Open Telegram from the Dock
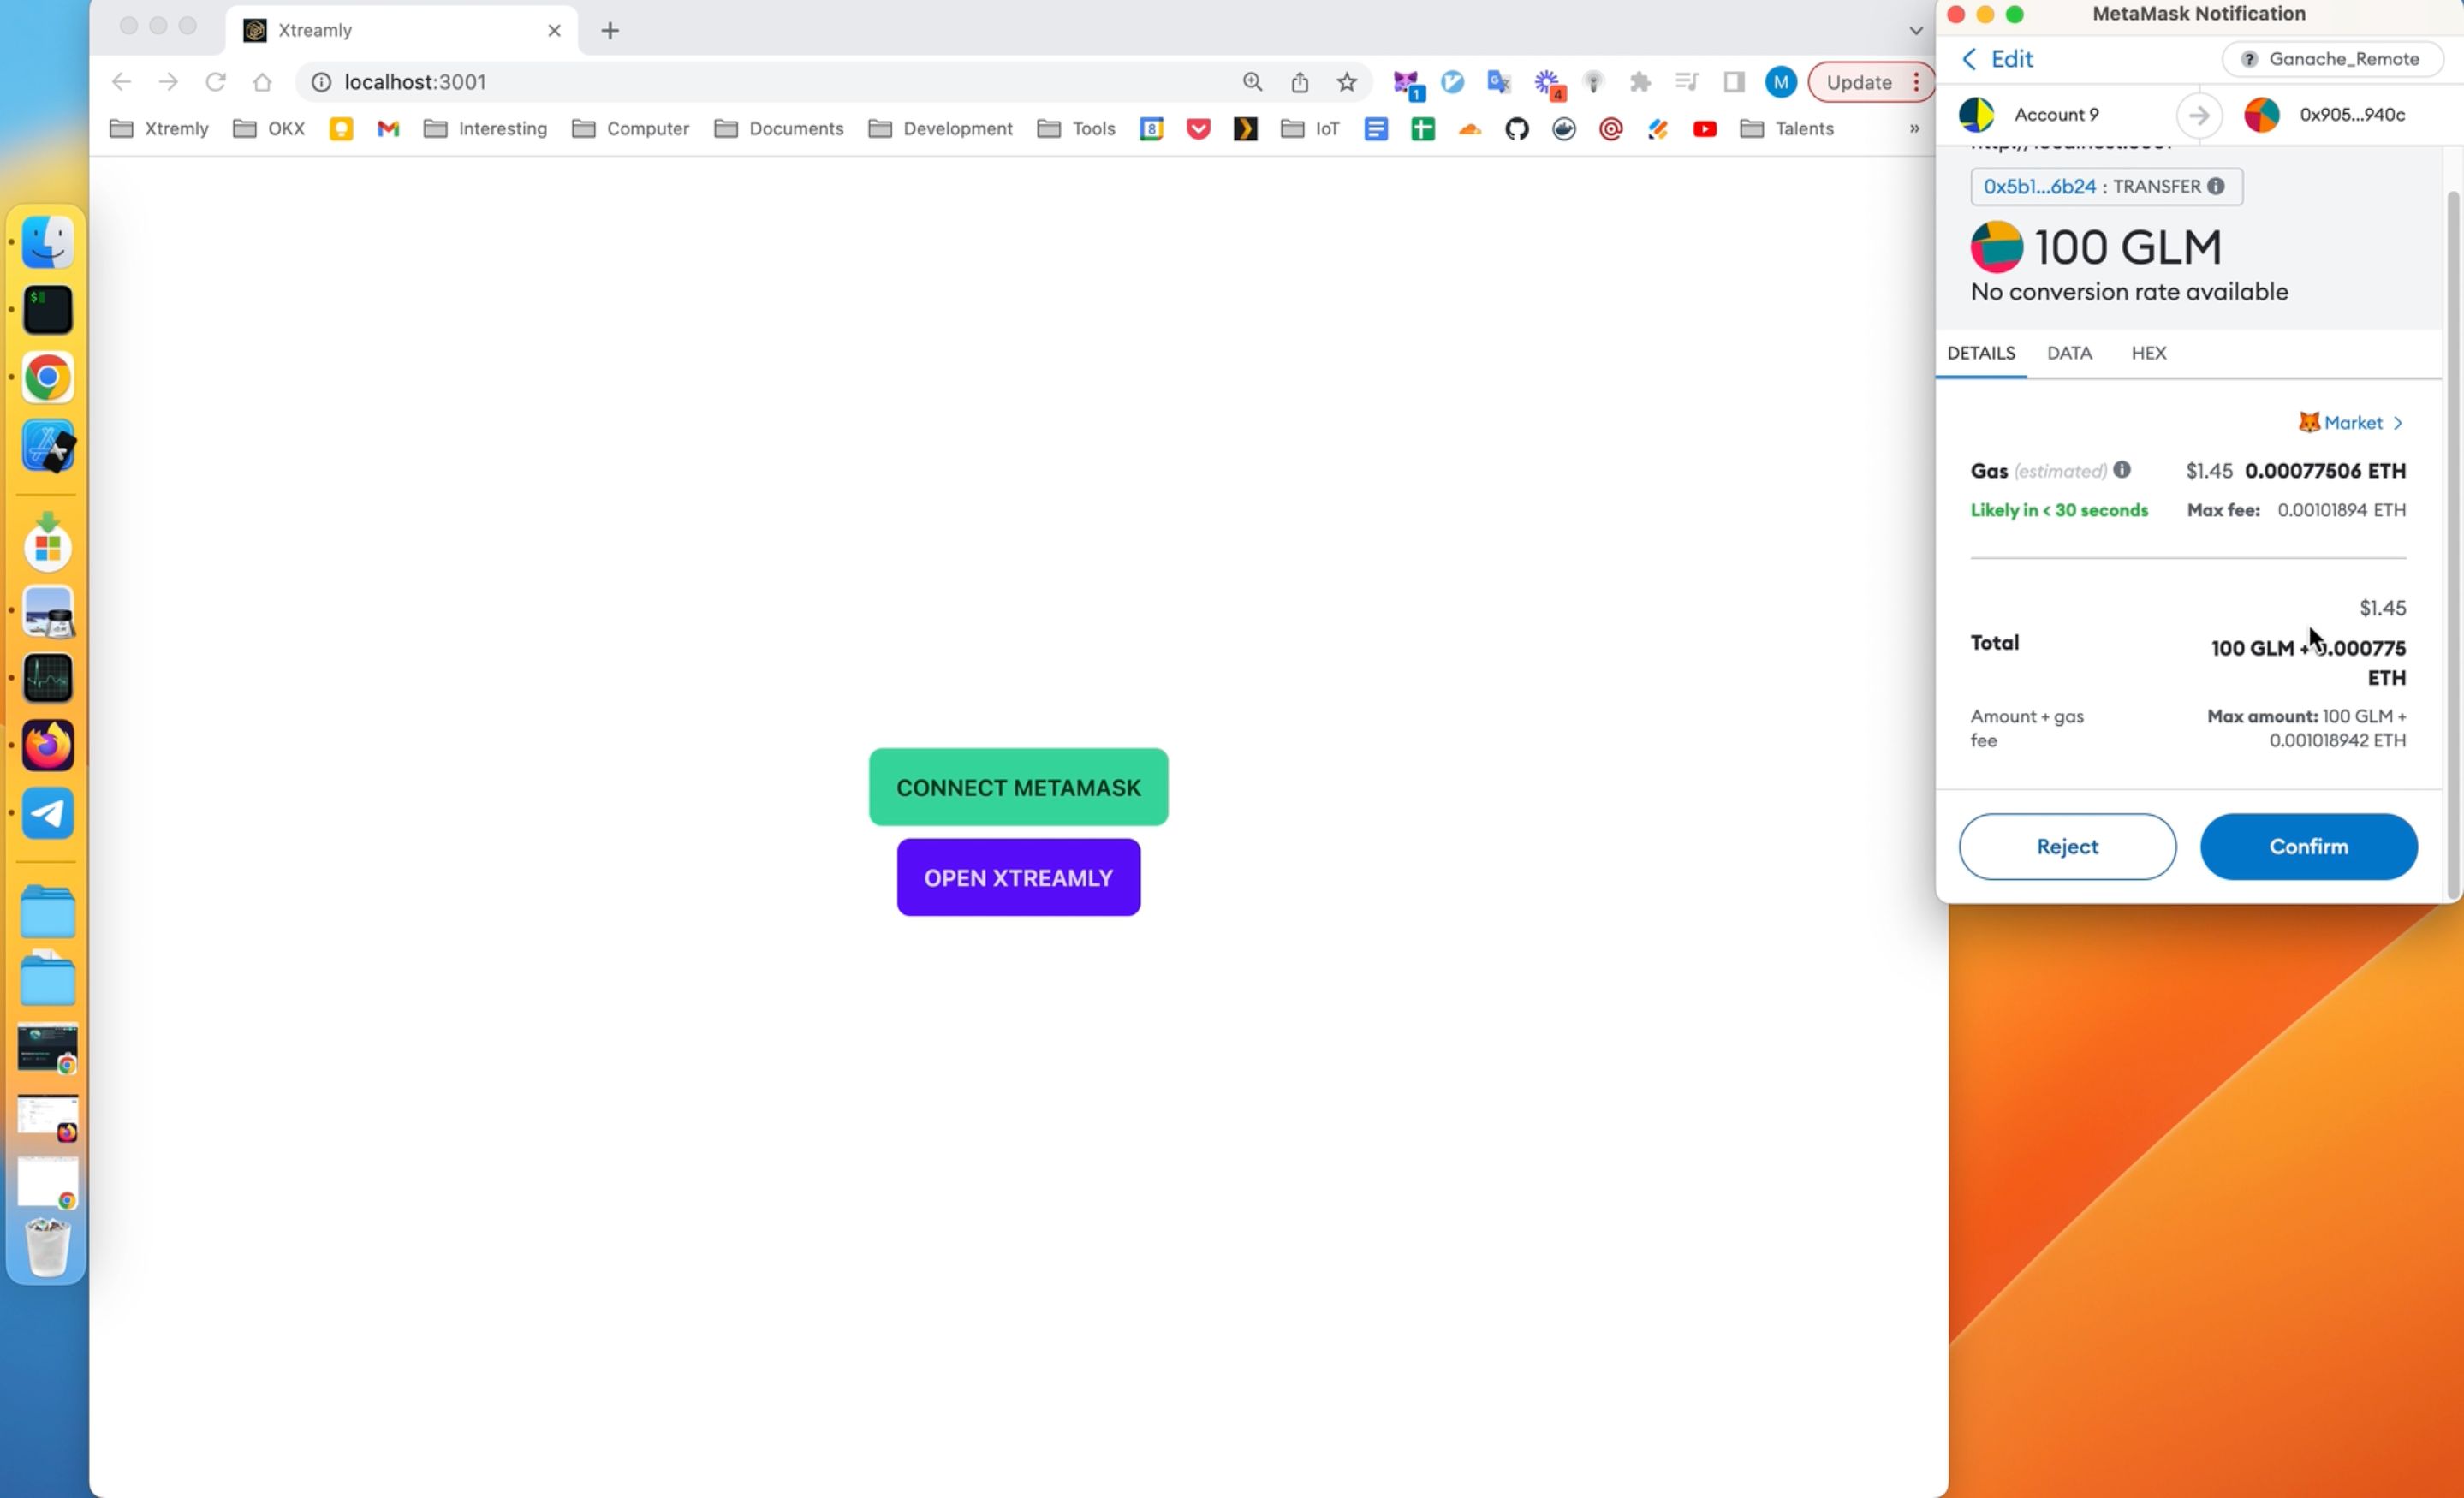 click(47, 813)
